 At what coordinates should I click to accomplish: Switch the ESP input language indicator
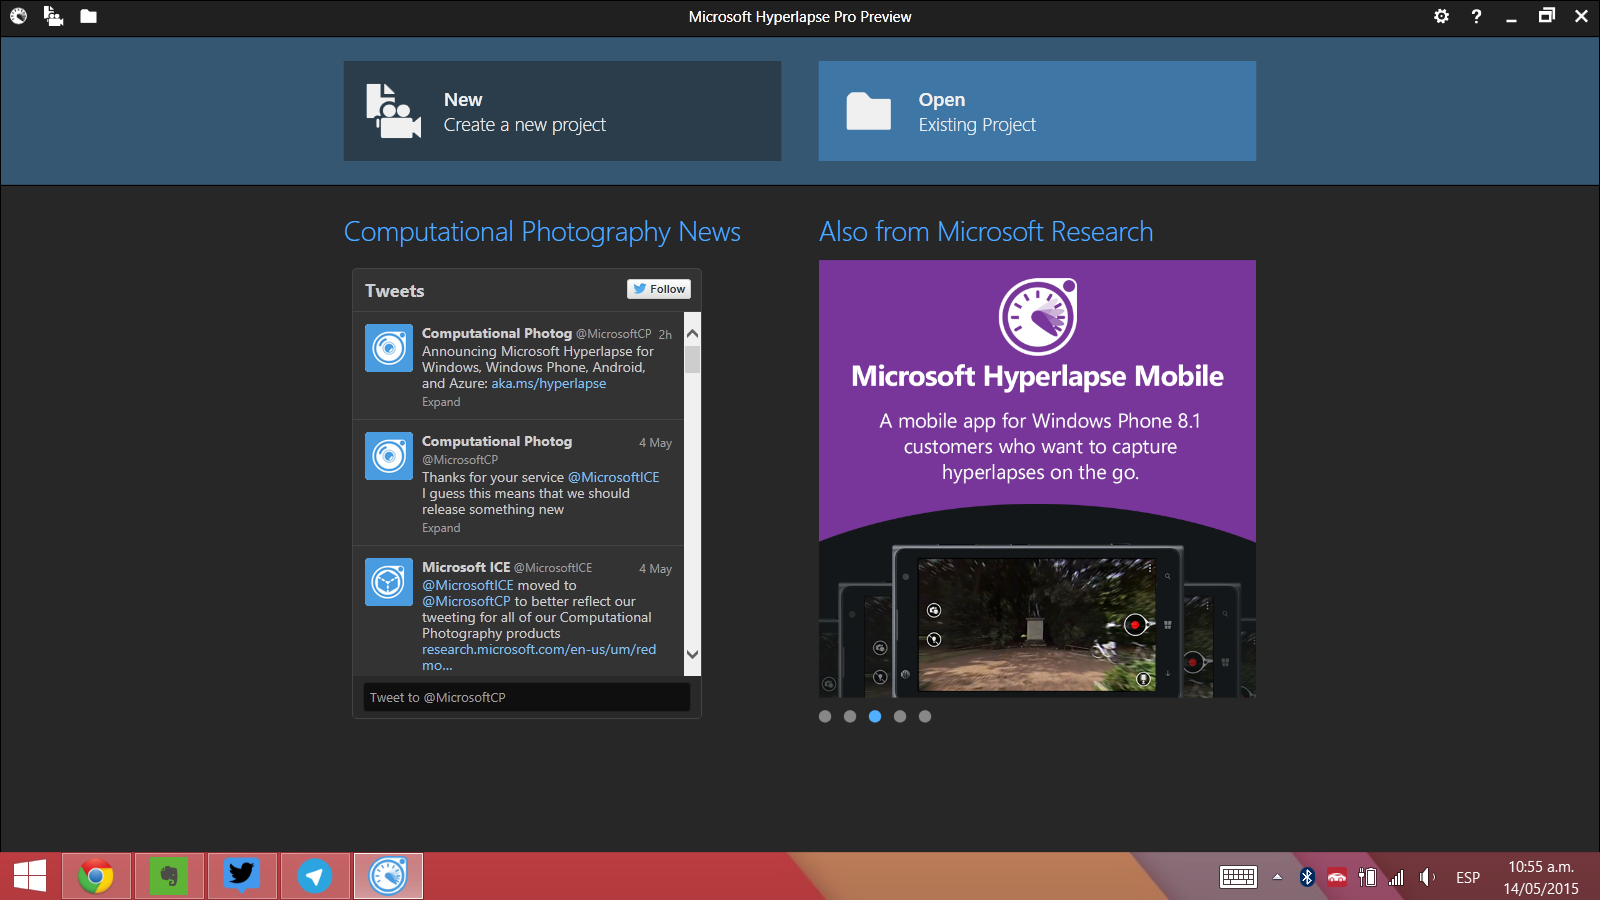tap(1467, 877)
